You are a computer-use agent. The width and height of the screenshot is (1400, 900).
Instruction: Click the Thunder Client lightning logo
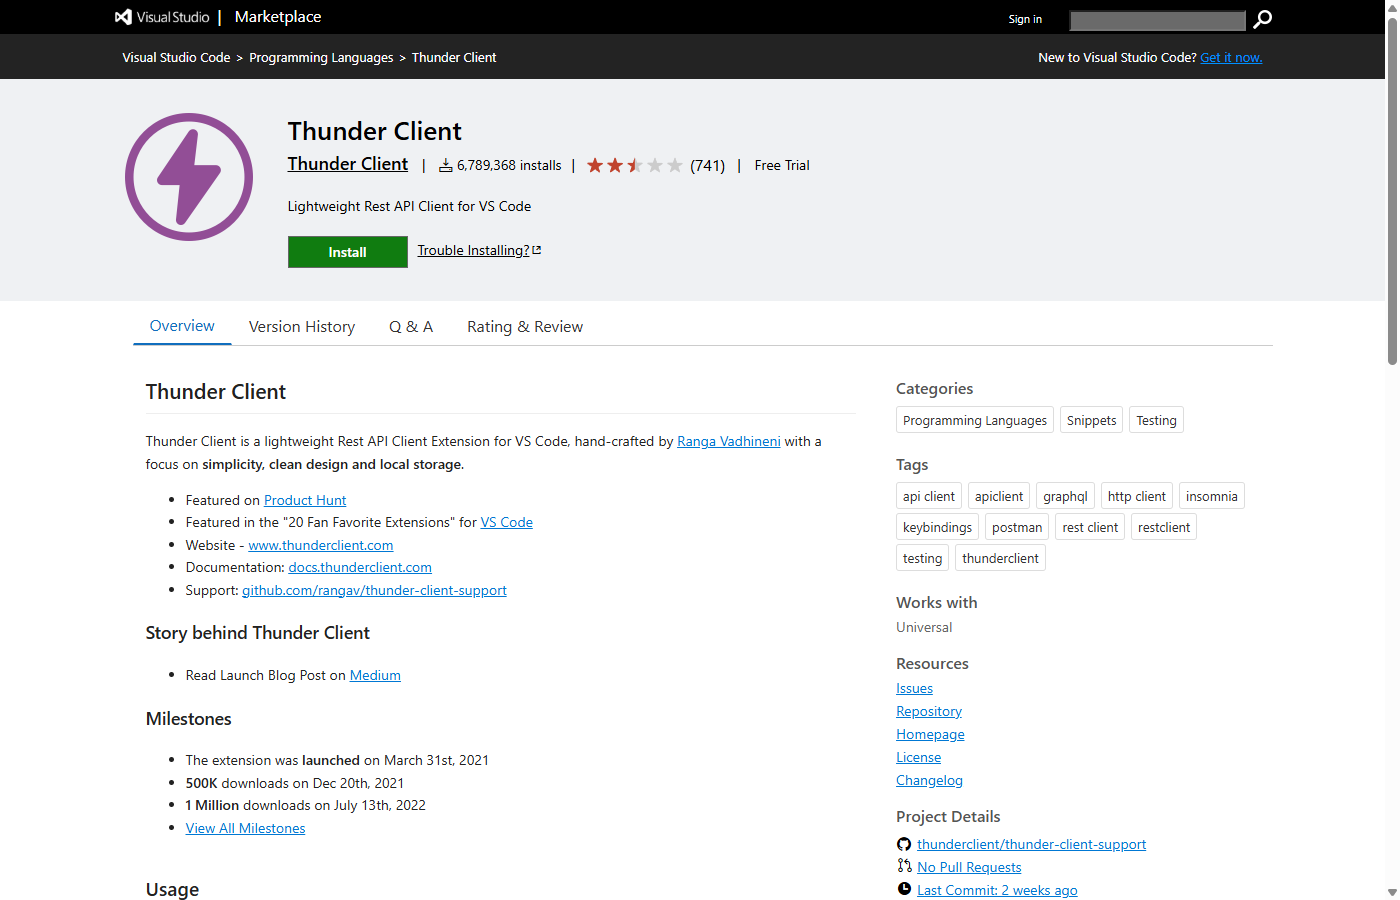189,177
